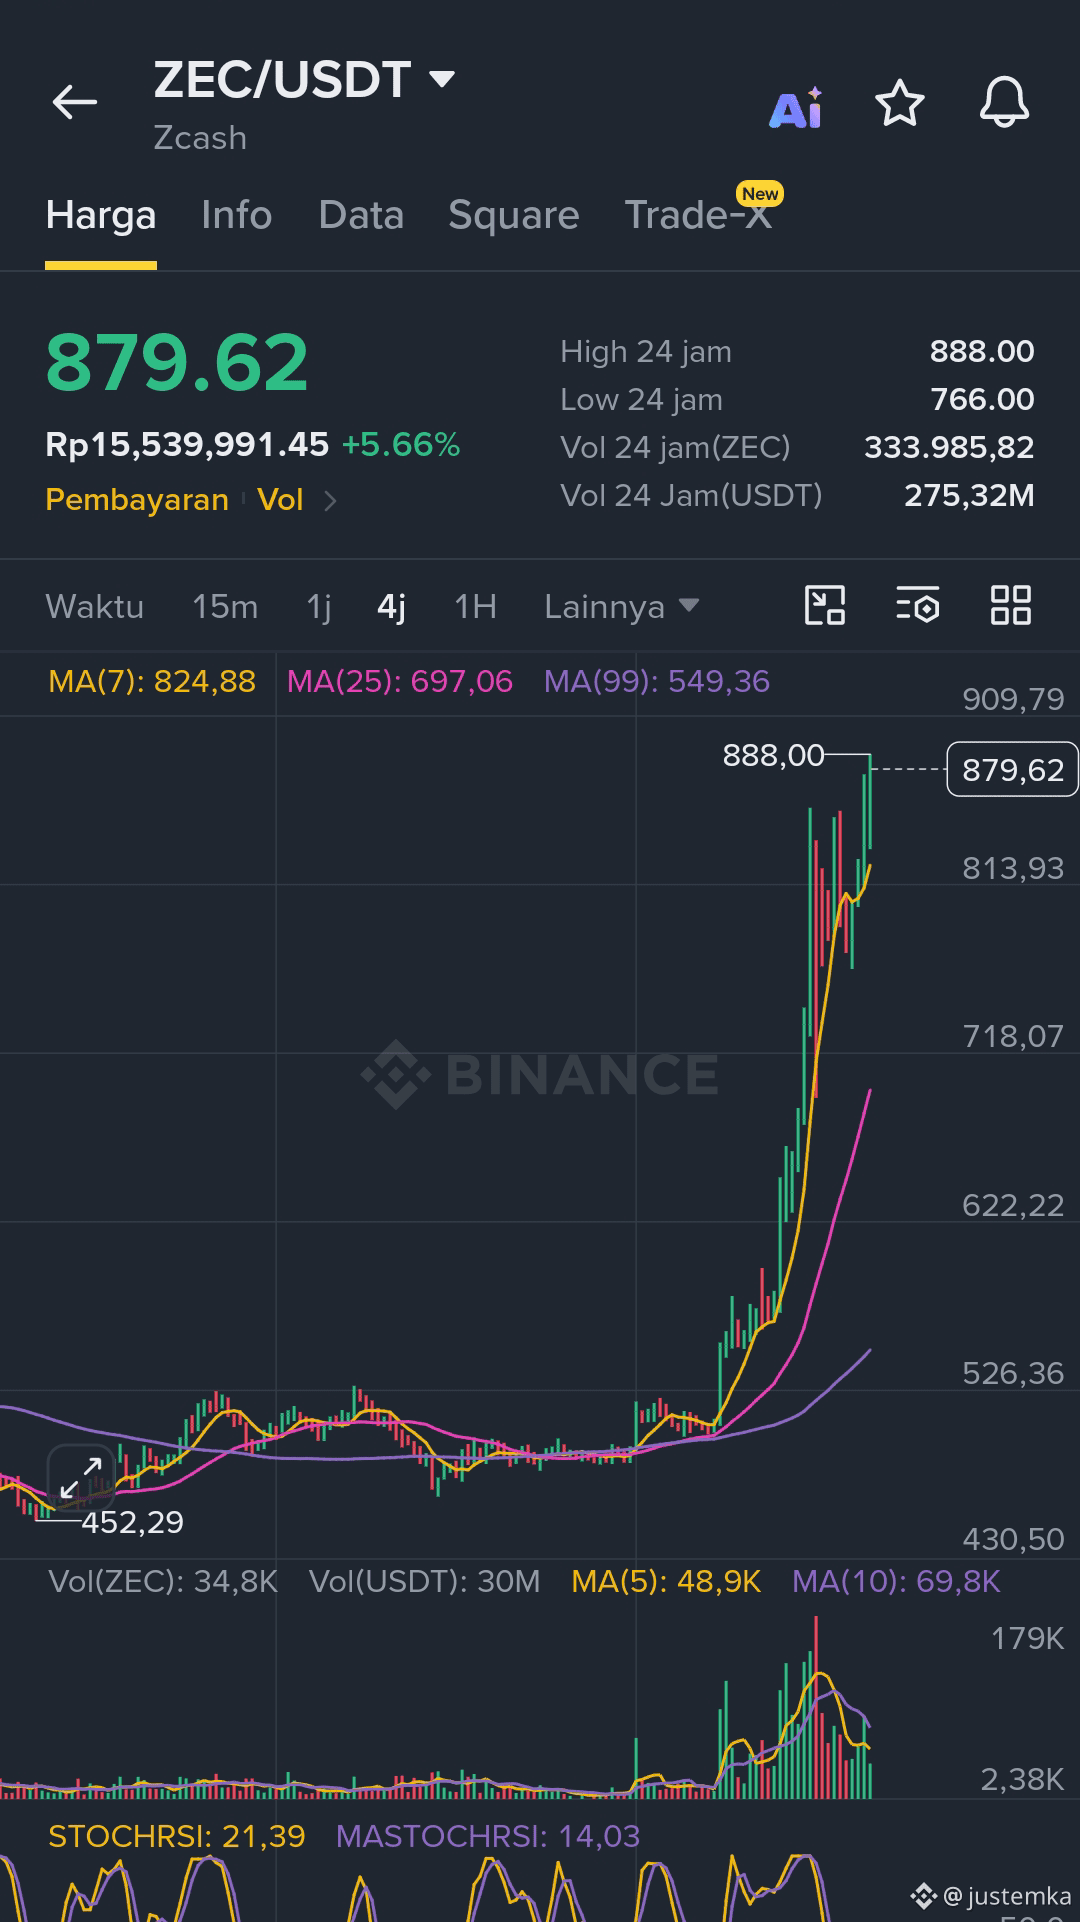
Task: Click the MA(7): 824,88 indicator label
Action: [x=152, y=682]
